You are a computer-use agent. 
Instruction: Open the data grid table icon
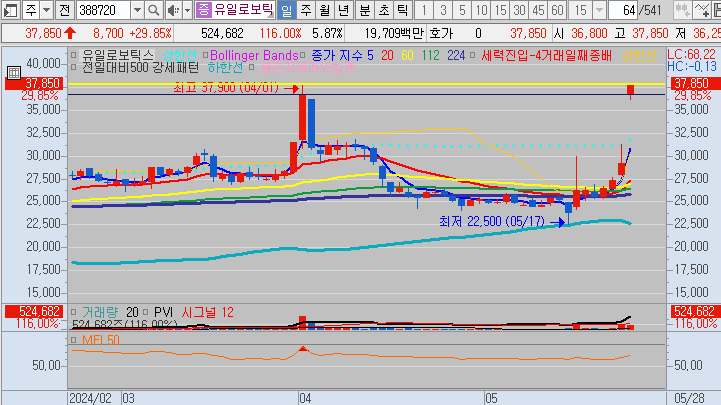point(14,73)
